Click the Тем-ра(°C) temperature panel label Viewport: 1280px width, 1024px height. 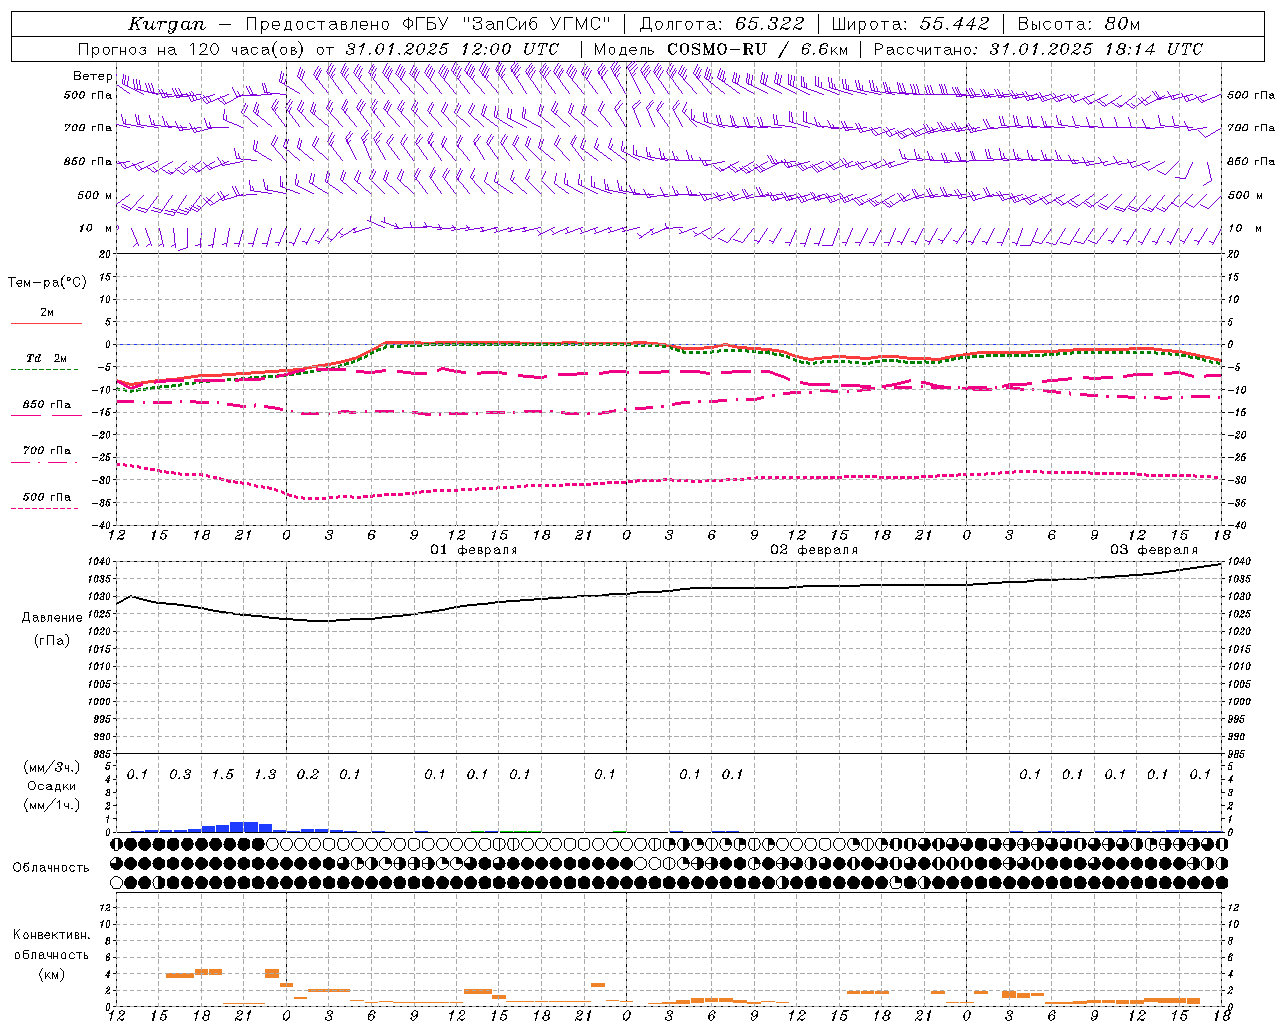[x=47, y=283]
